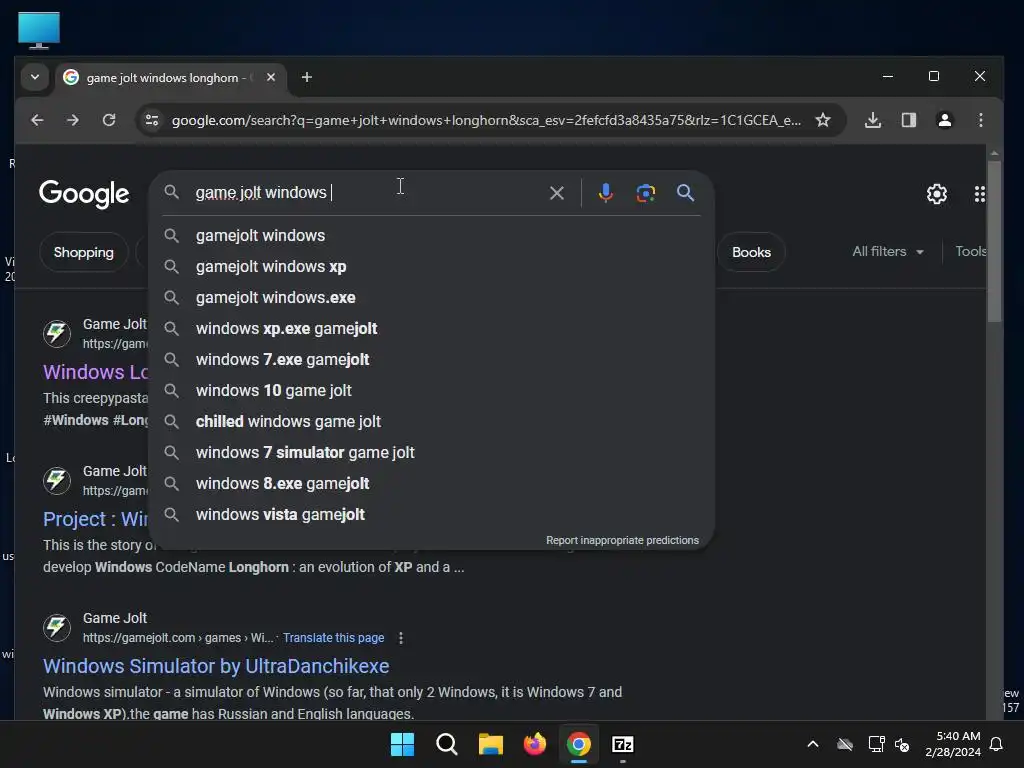Open Chrome downloads icon
Screen dimensions: 1024x768
(x=872, y=120)
